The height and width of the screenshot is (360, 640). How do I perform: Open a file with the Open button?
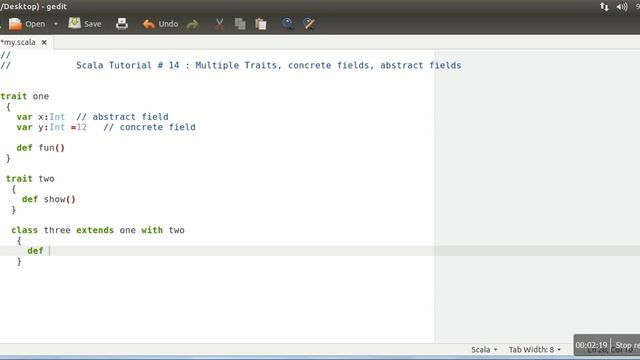tap(27, 24)
